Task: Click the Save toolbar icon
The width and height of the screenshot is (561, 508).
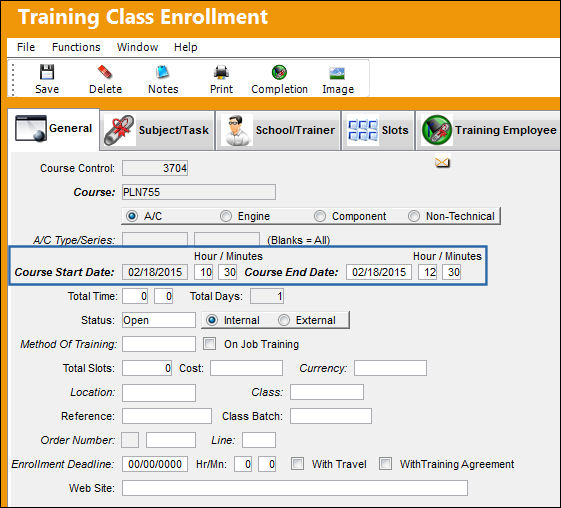Action: click(x=47, y=72)
